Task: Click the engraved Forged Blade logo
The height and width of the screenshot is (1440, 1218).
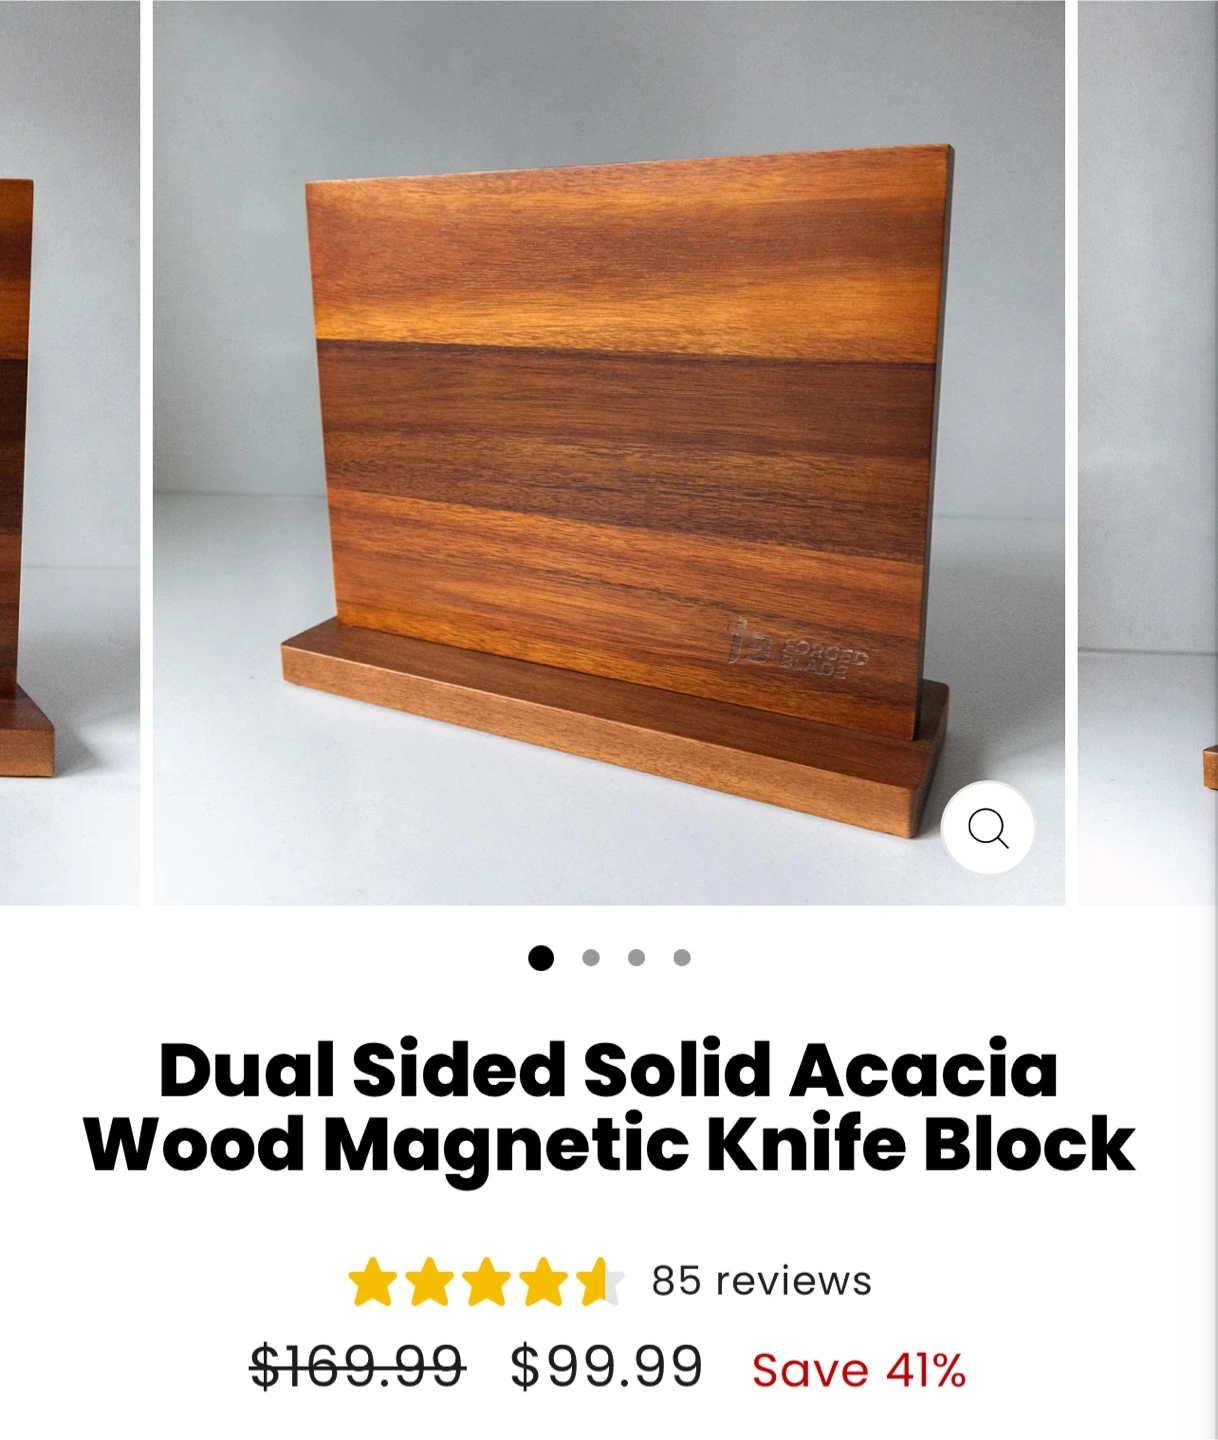Action: pos(797,649)
